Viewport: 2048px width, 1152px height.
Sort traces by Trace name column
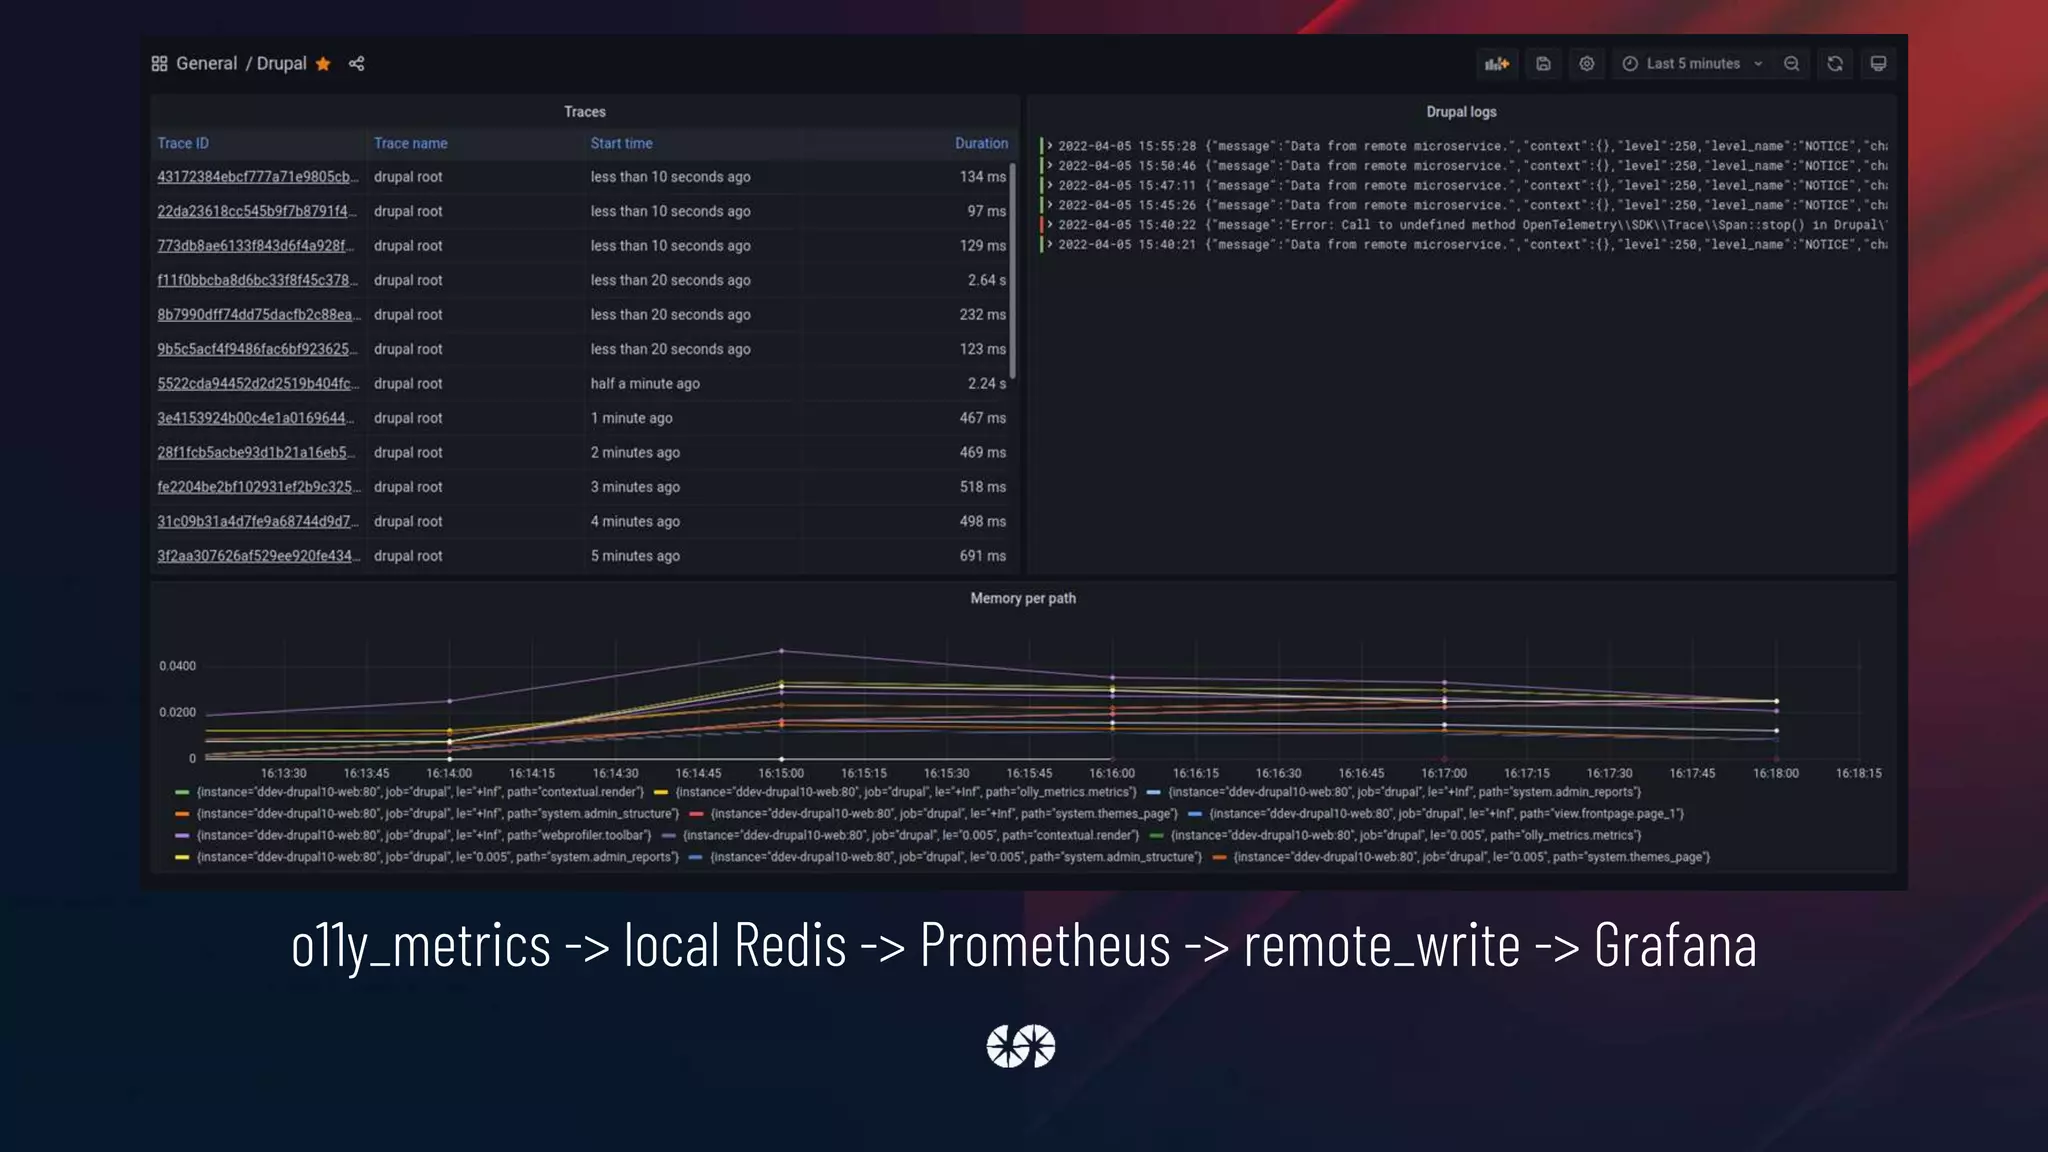pyautogui.click(x=411, y=143)
